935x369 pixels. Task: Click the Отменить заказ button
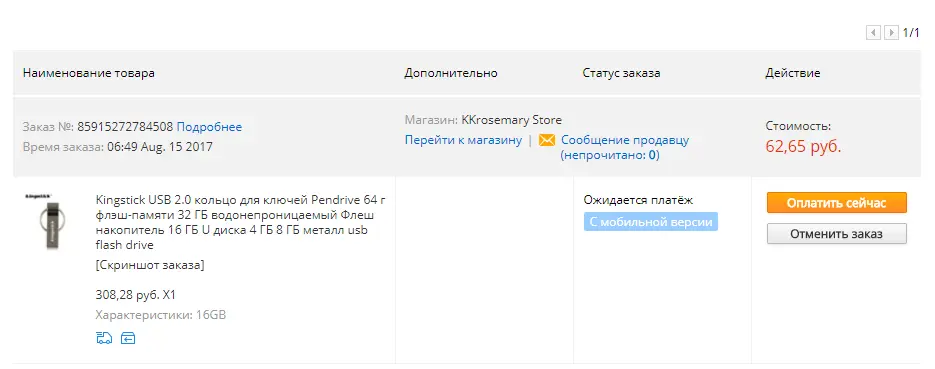point(837,234)
